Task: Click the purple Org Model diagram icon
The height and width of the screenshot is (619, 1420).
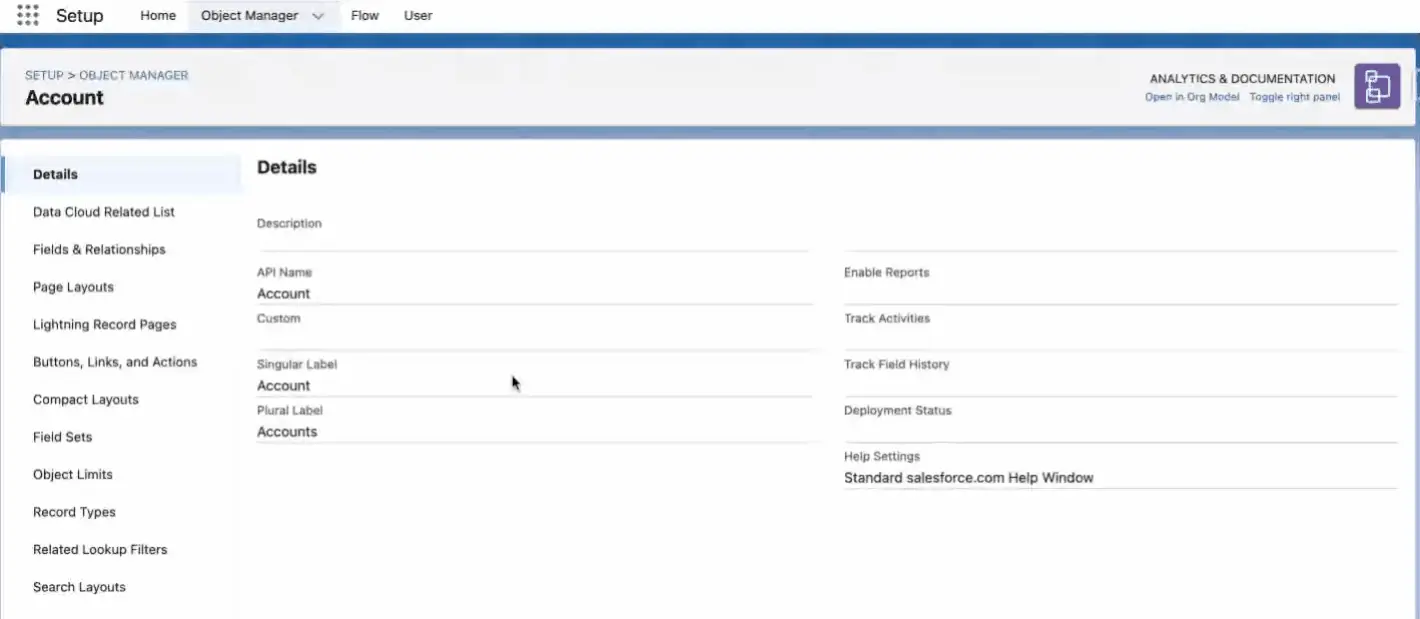Action: click(1377, 86)
